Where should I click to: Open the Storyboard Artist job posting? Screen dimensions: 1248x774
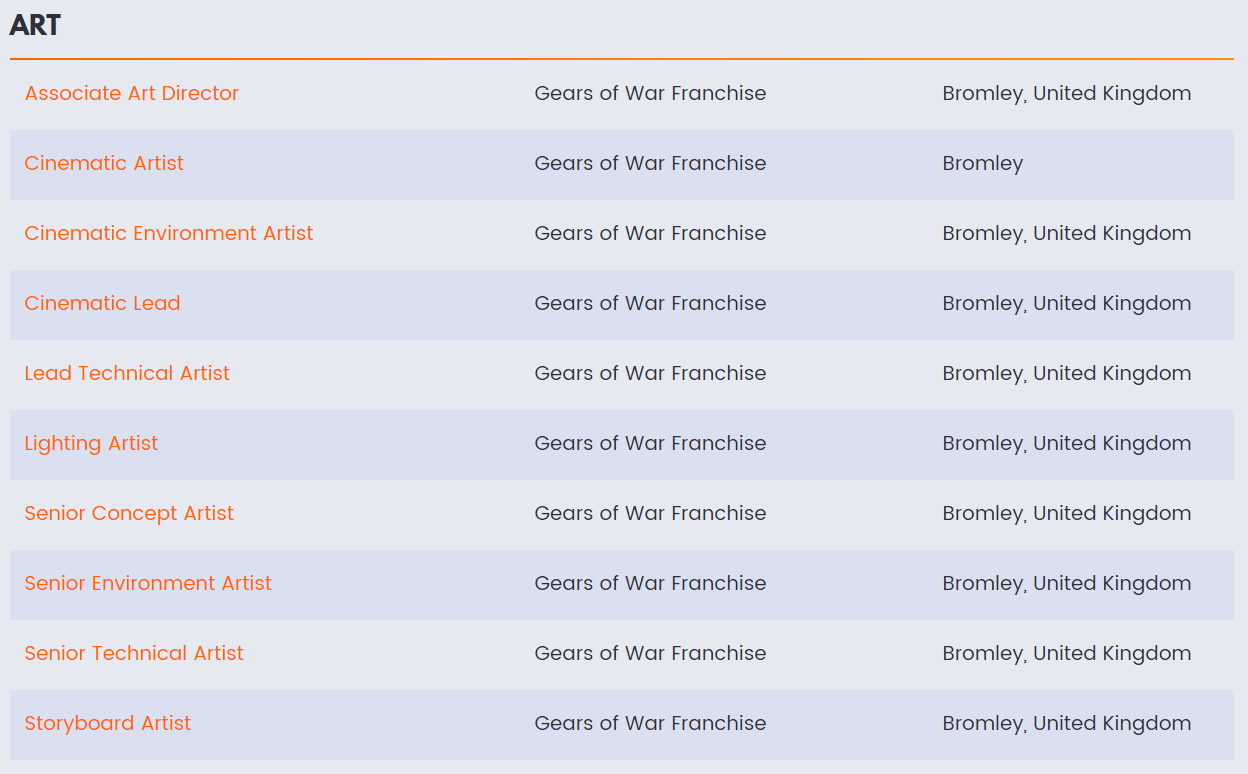click(108, 723)
